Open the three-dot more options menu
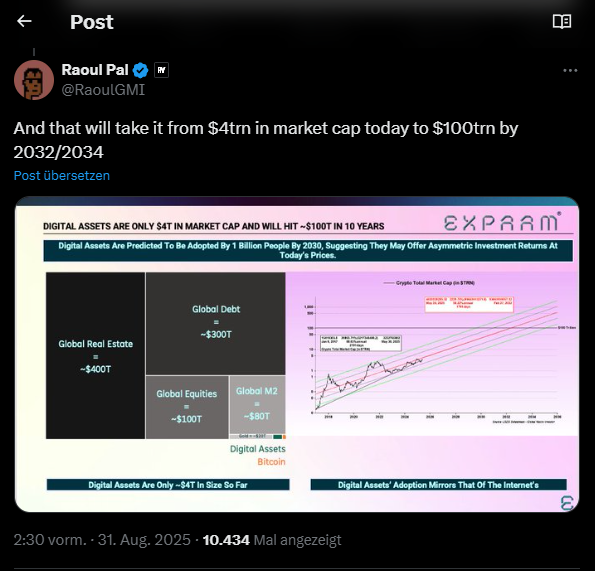The image size is (595, 571). [x=570, y=71]
